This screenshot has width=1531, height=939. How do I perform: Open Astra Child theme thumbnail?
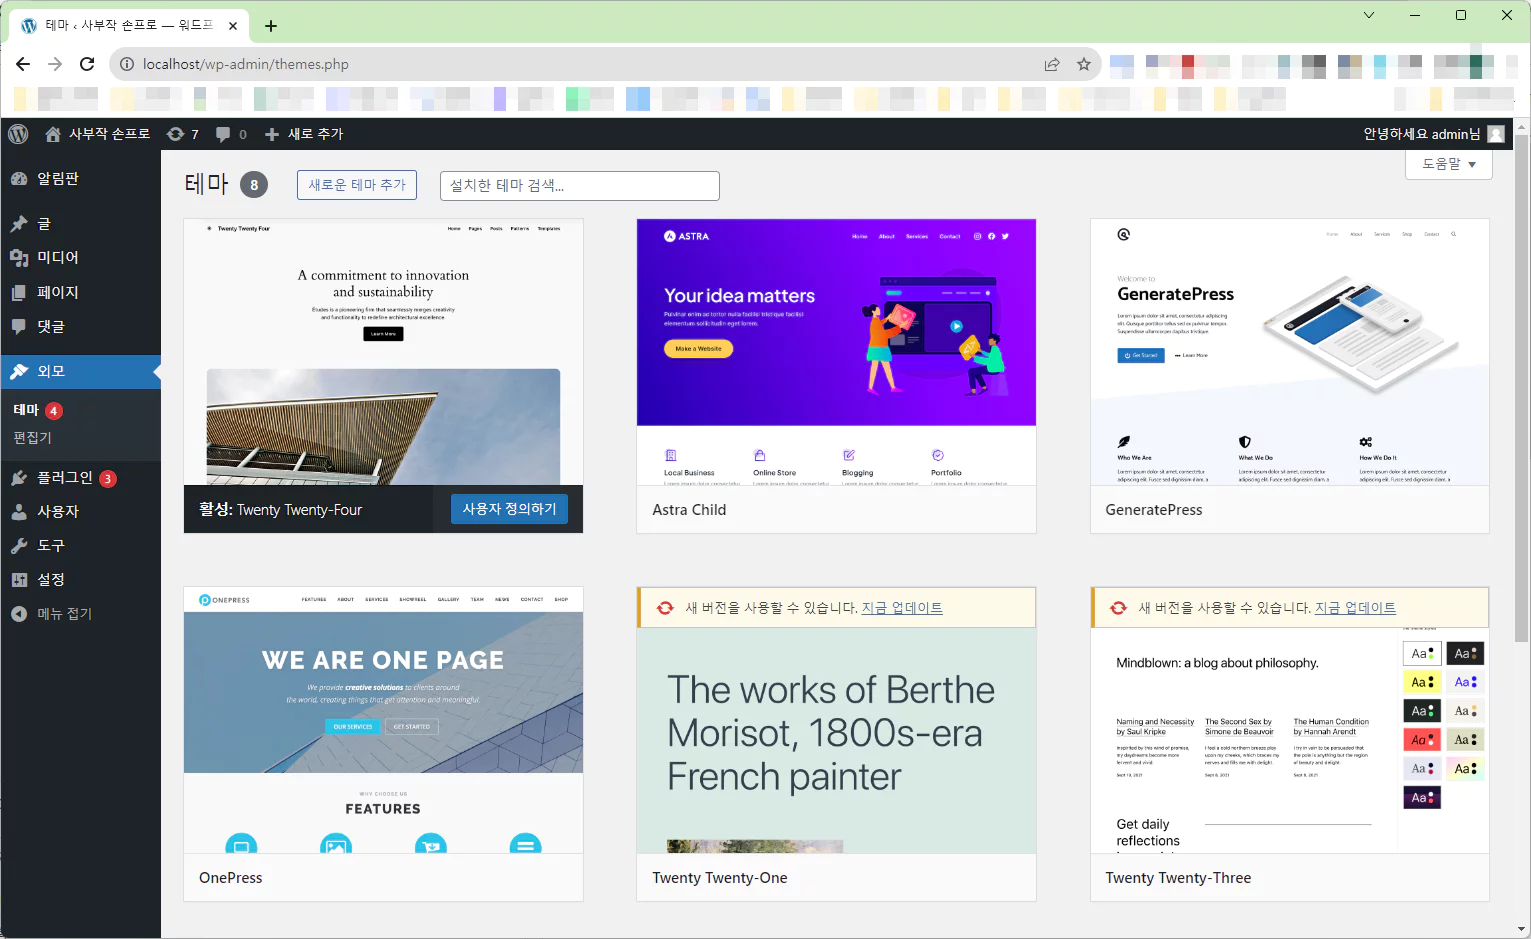[x=836, y=352]
